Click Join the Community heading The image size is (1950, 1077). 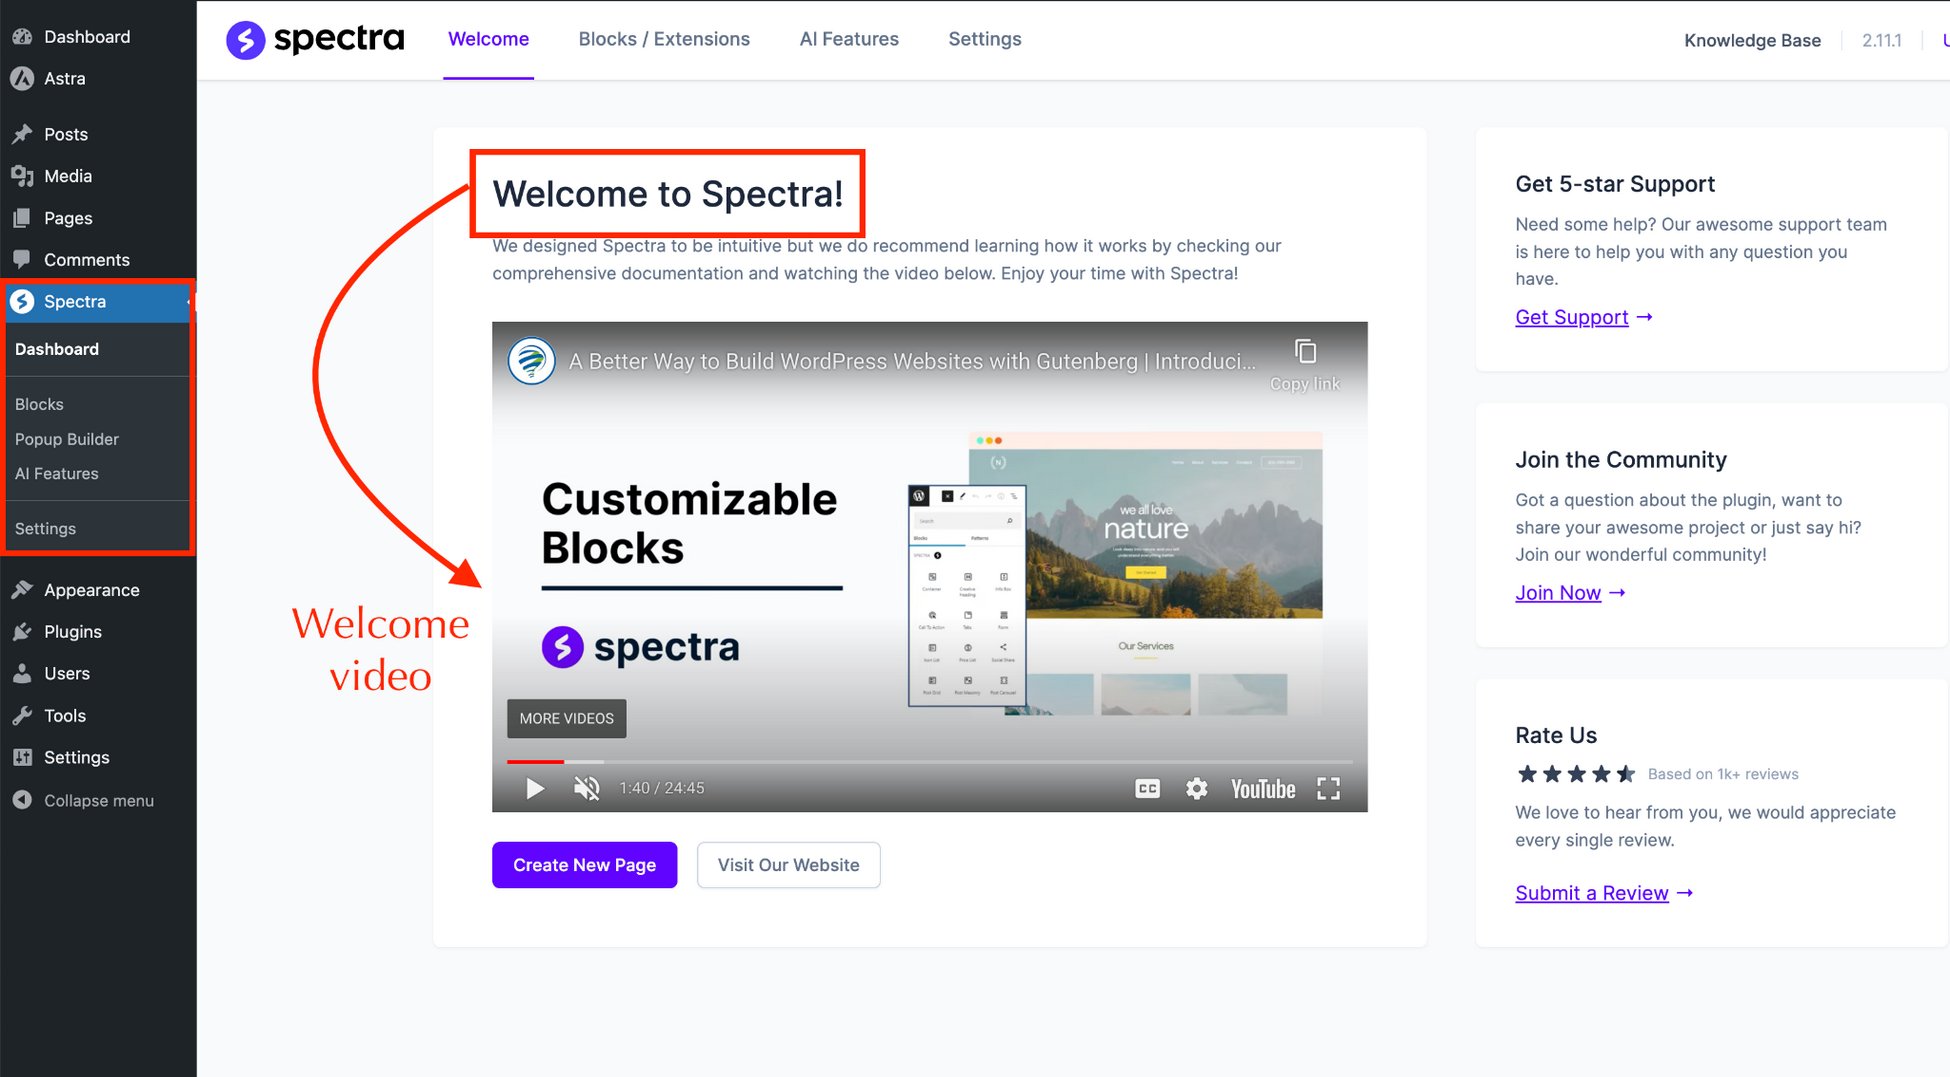[x=1621, y=460]
